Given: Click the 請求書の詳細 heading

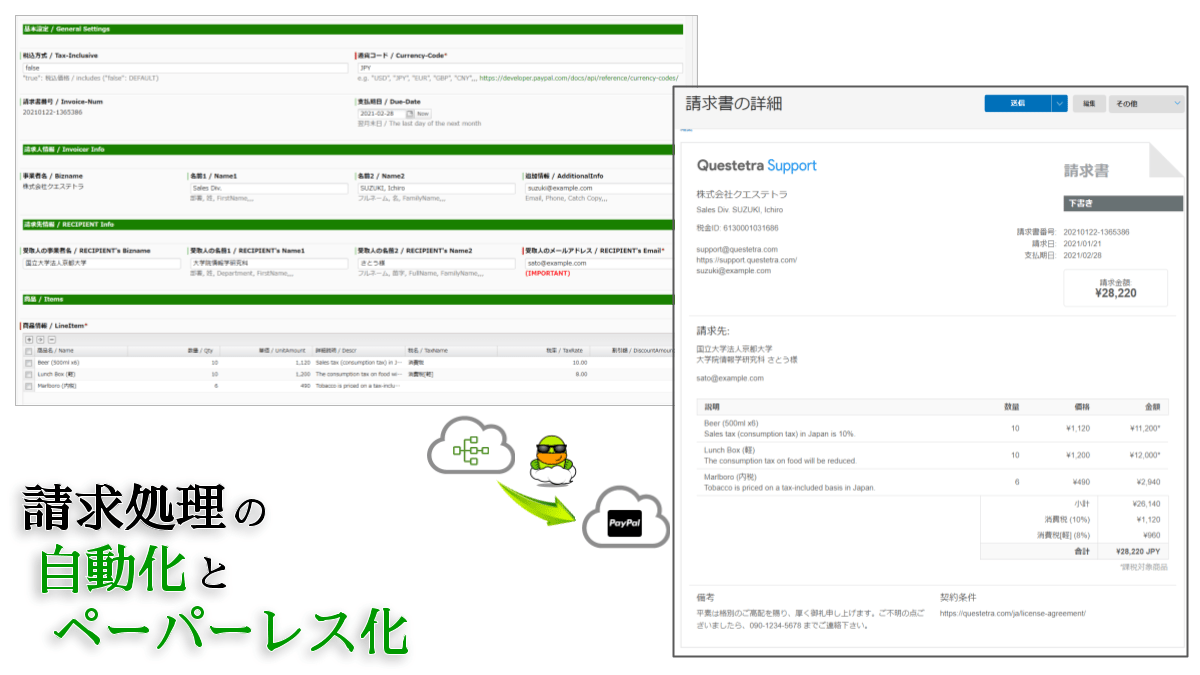Looking at the screenshot, I should coord(734,103).
